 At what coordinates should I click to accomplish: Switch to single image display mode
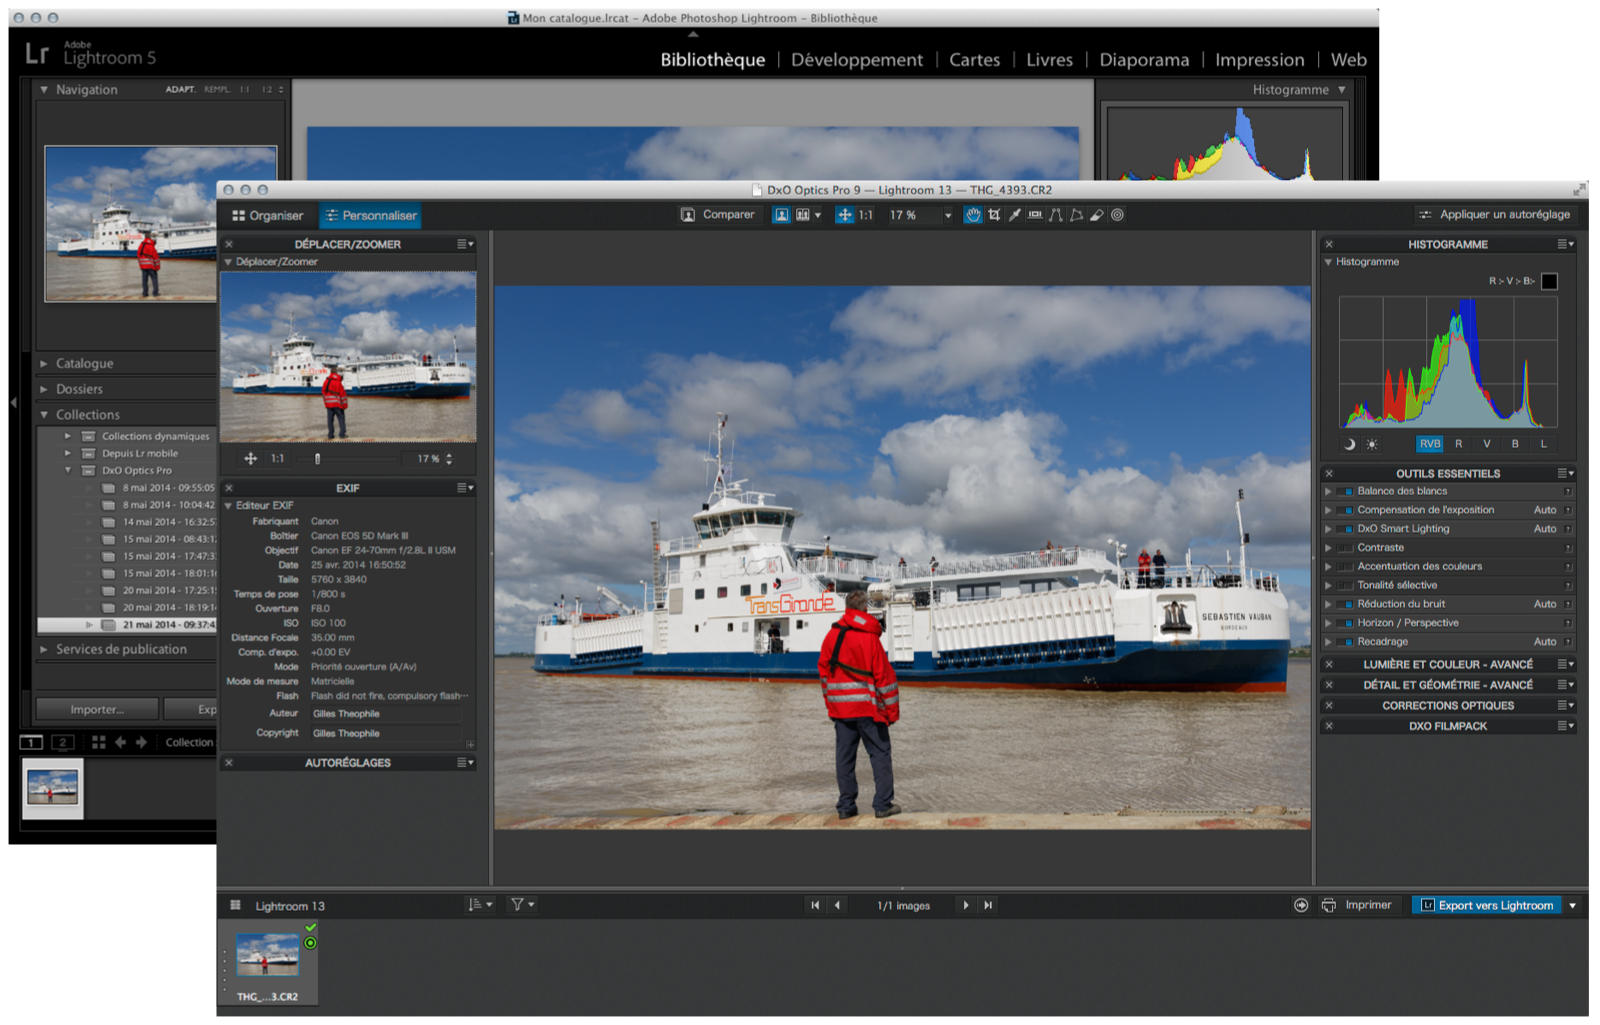pyautogui.click(x=781, y=215)
